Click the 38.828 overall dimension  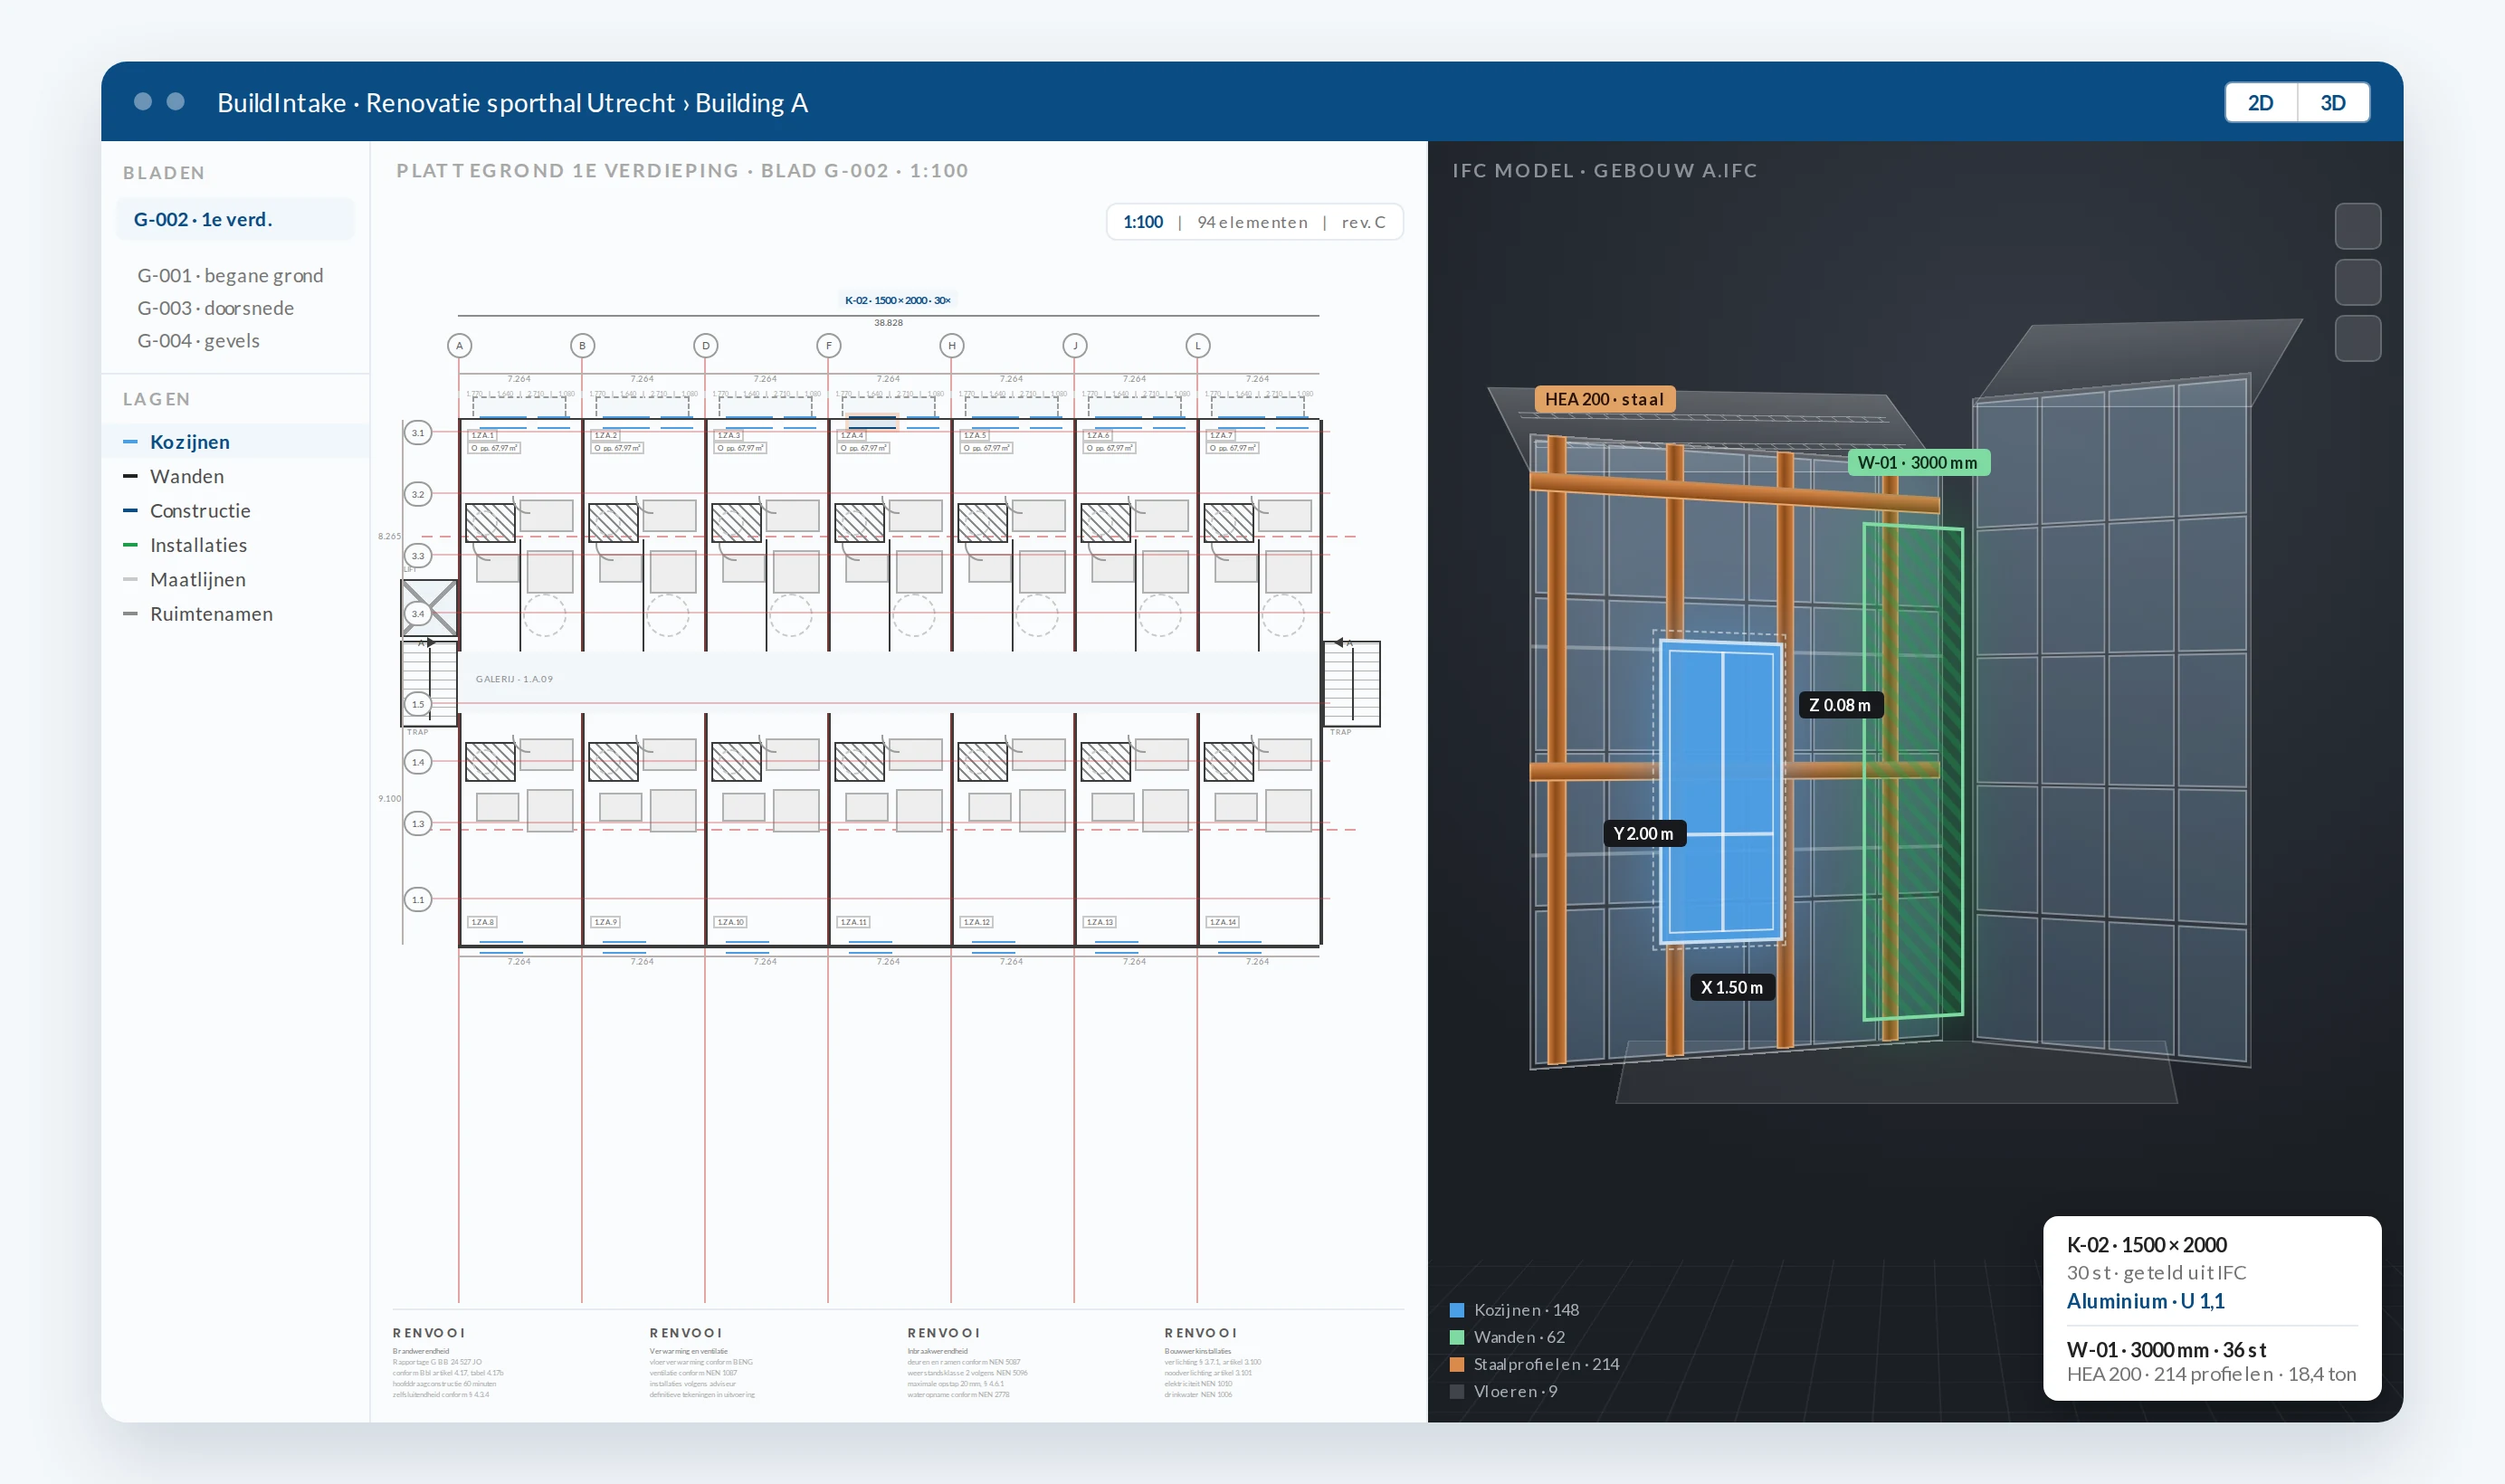pos(888,323)
